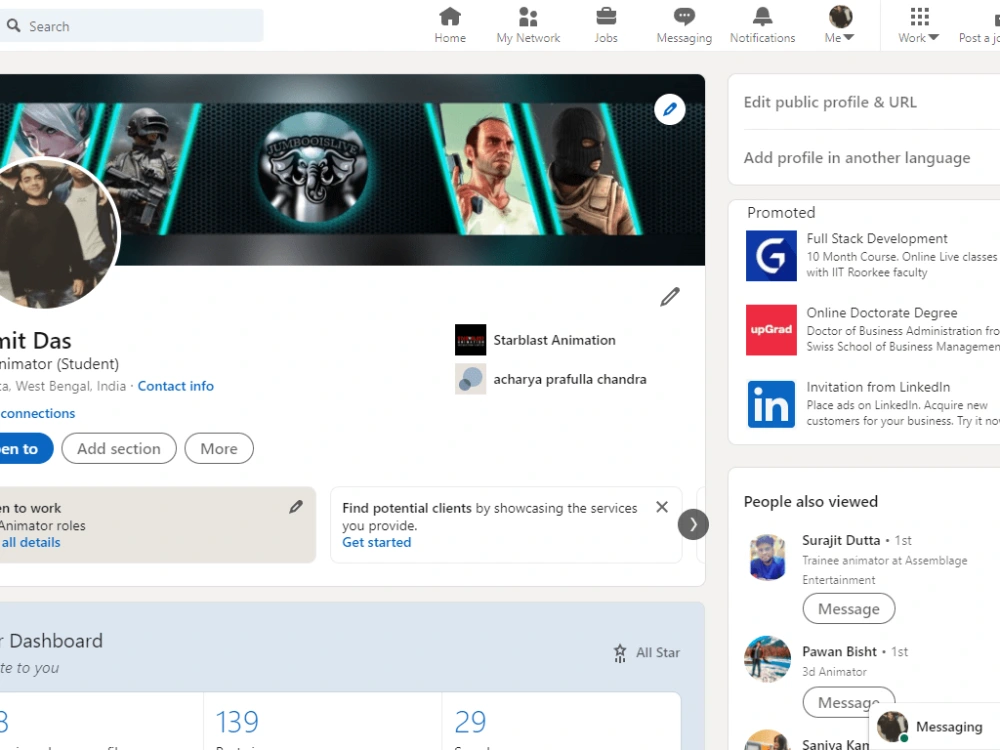Viewport: 1000px width, 750px height.
Task: Click the JUMBOOISLIVE elephant banner image
Action: click(x=313, y=168)
